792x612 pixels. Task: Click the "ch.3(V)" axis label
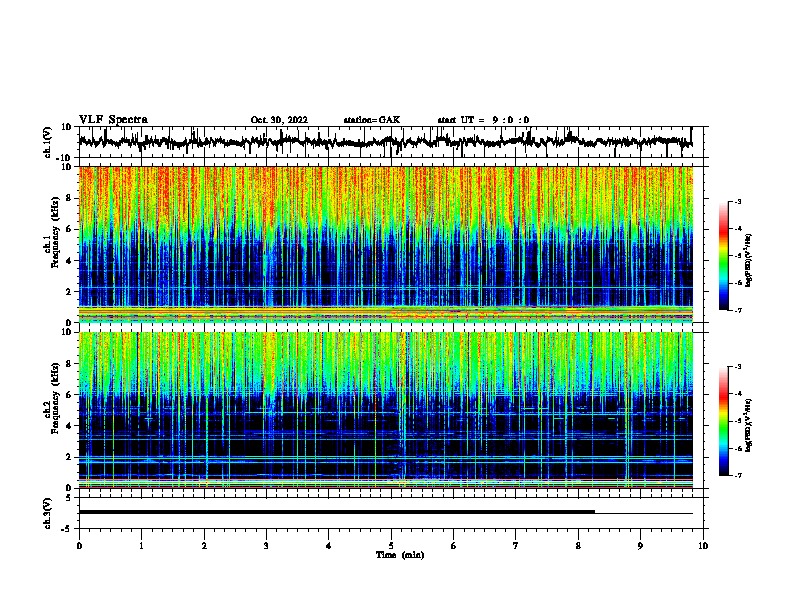(48, 513)
